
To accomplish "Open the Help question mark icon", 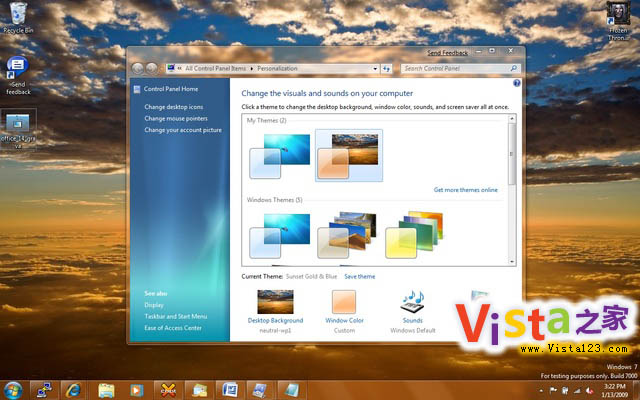I will 516,83.
